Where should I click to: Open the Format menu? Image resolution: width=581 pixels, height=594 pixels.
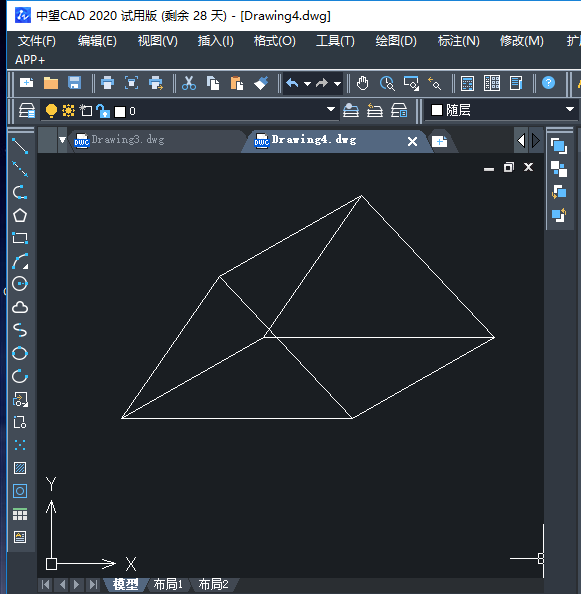[275, 41]
